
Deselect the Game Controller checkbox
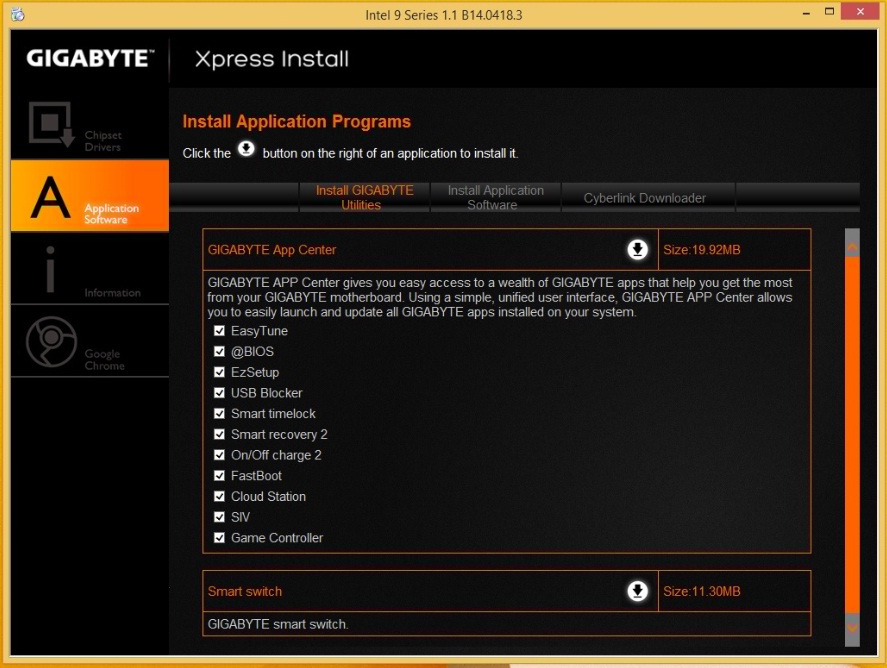click(219, 538)
